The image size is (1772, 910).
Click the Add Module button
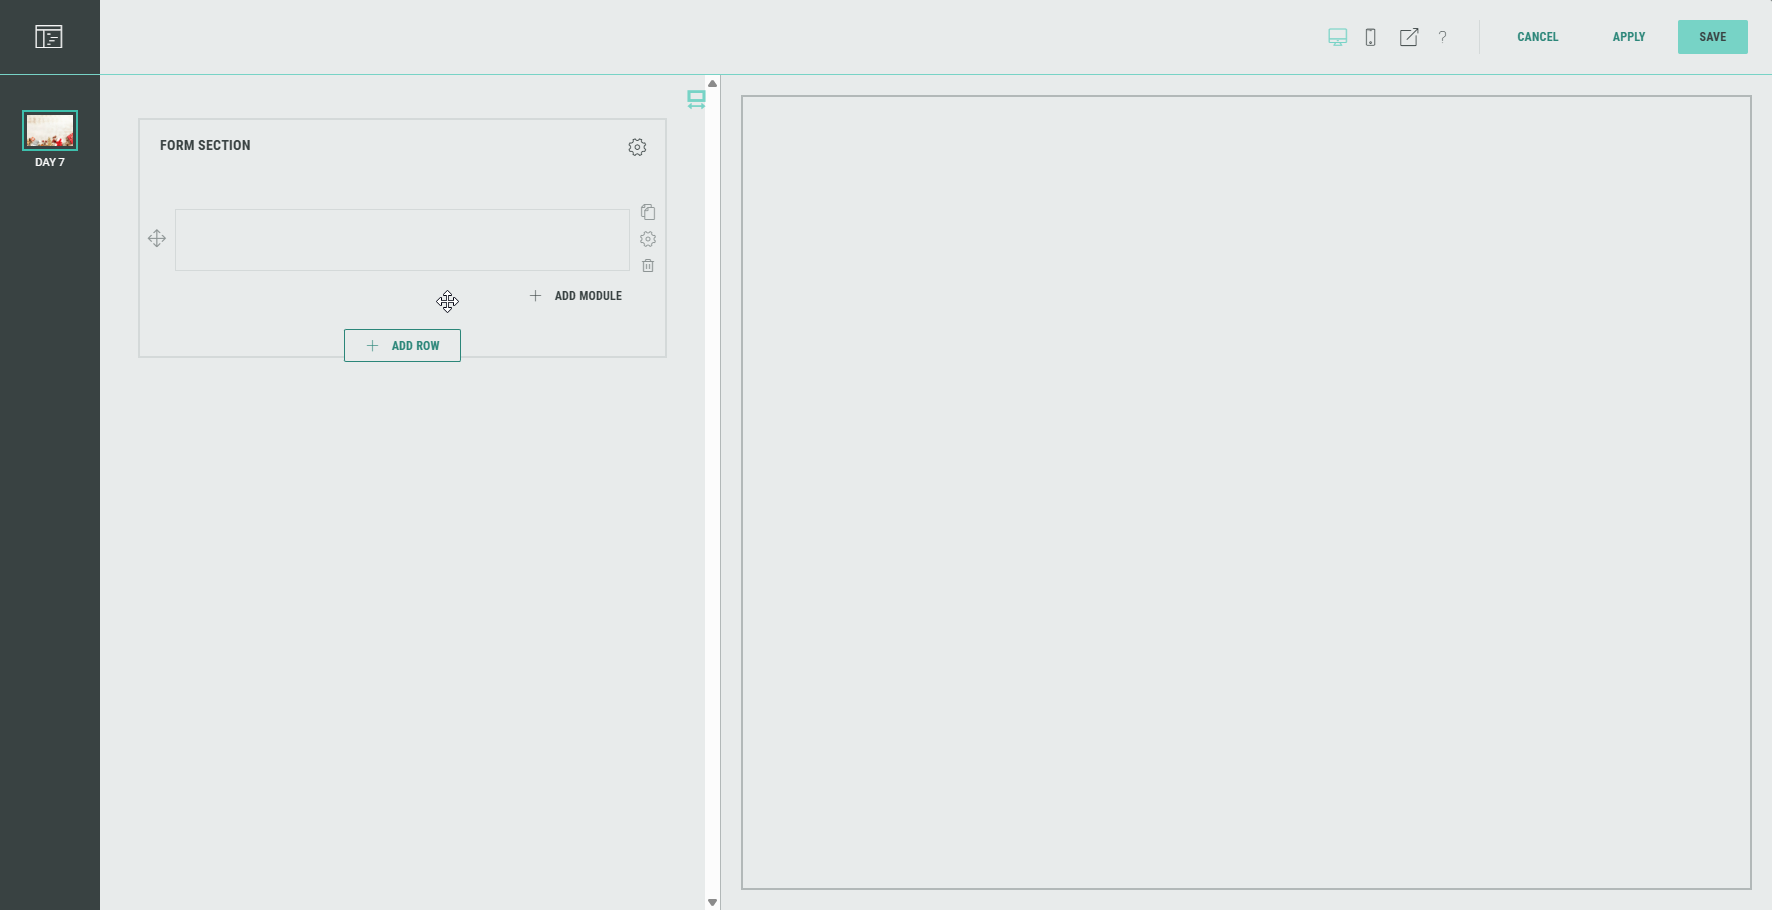click(576, 296)
